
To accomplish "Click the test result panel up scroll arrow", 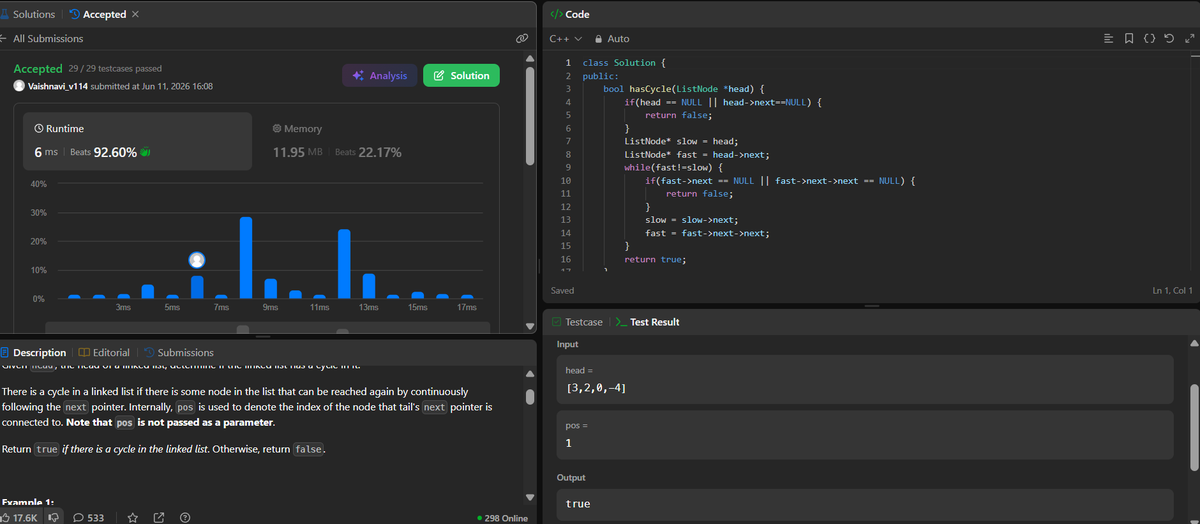I will [1193, 343].
